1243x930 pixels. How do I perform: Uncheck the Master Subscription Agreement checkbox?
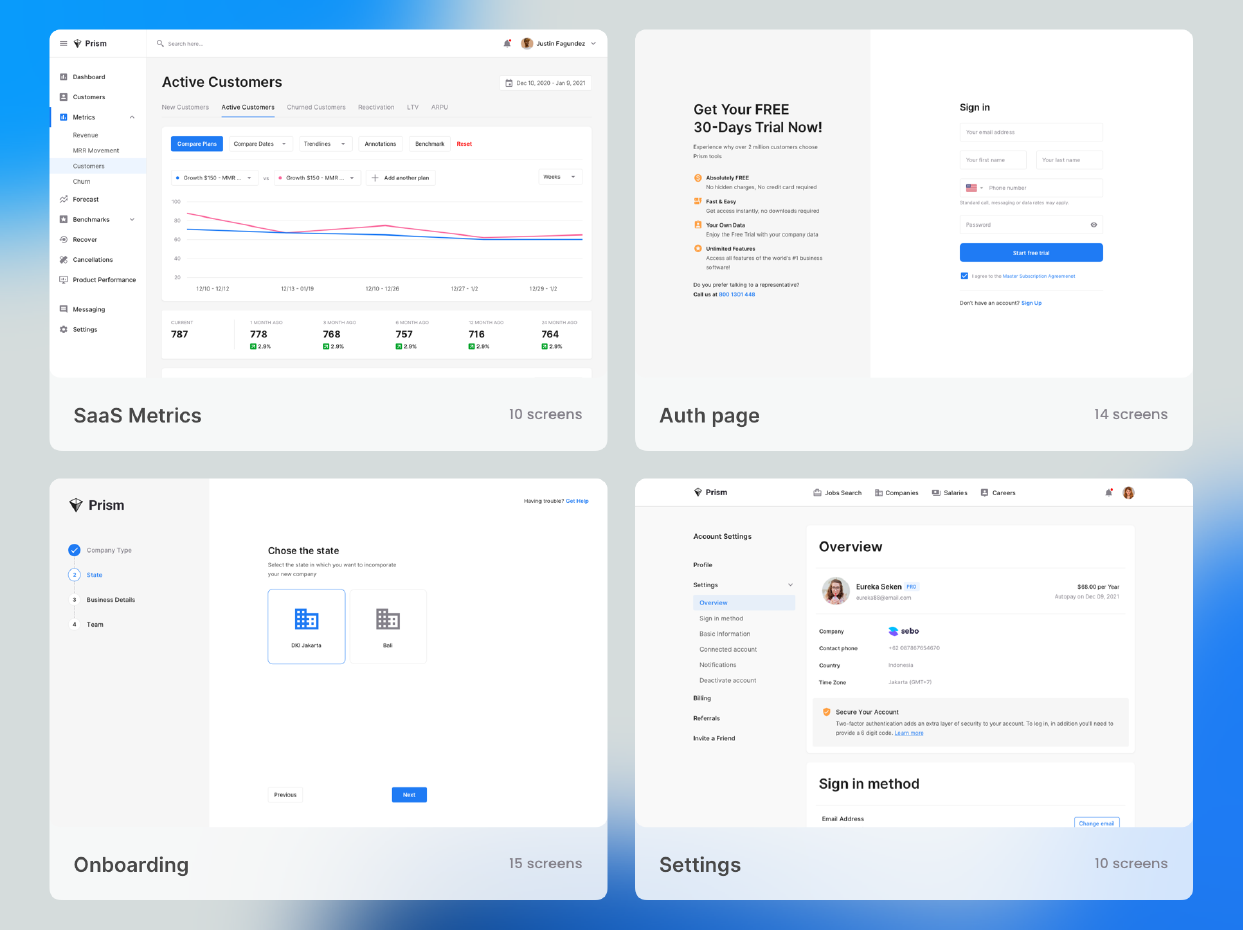pos(964,276)
